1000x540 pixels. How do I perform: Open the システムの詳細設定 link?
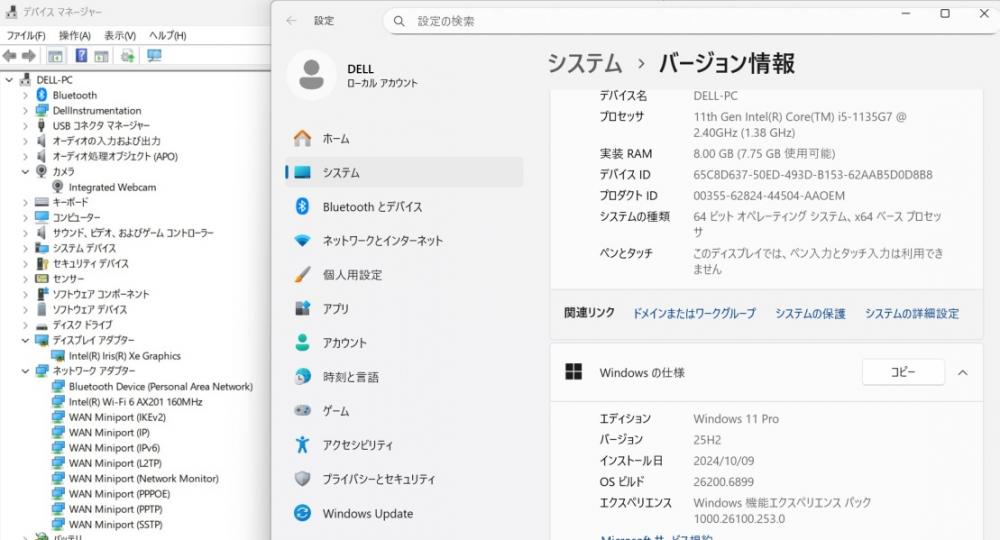click(911, 314)
